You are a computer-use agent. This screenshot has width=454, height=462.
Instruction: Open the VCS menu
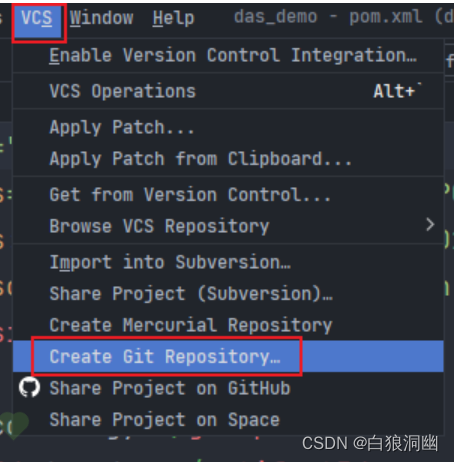[x=37, y=18]
